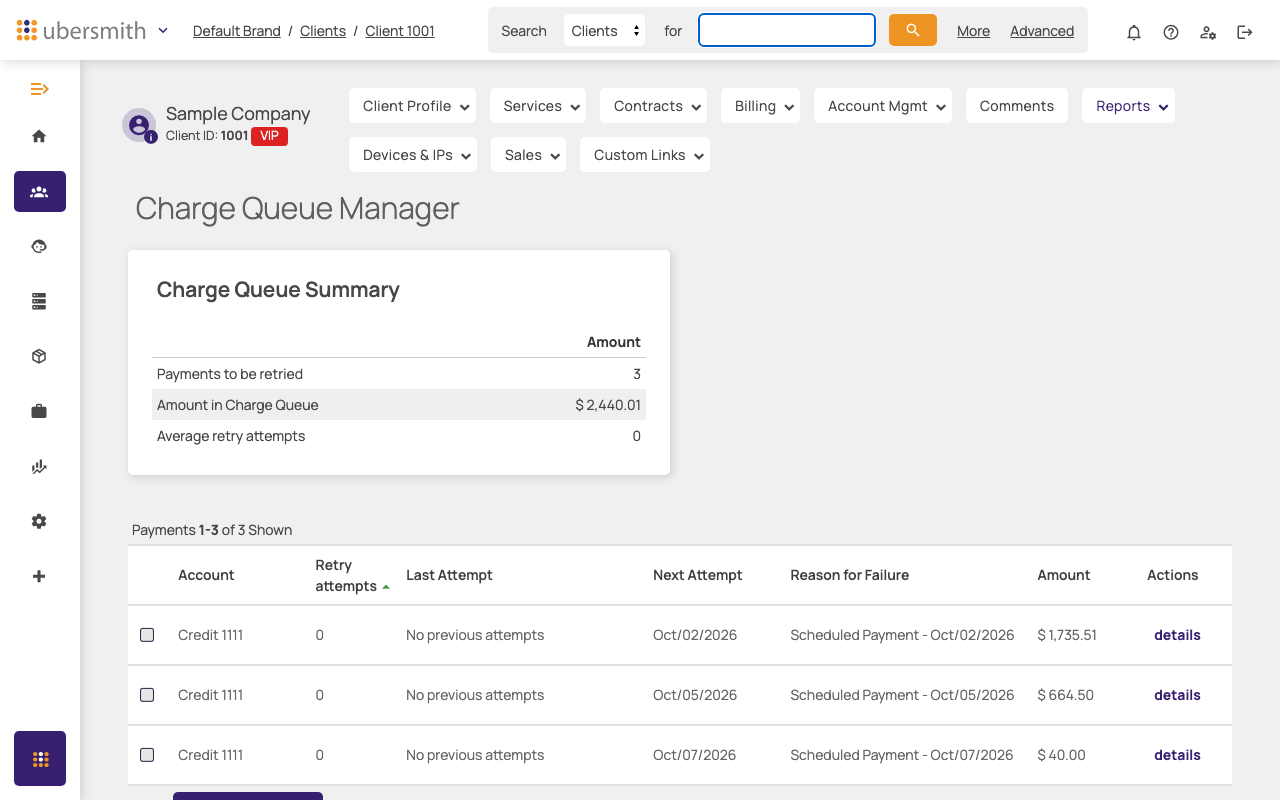Focus the search text field
Image resolution: width=1280 pixels, height=800 pixels.
tap(787, 30)
